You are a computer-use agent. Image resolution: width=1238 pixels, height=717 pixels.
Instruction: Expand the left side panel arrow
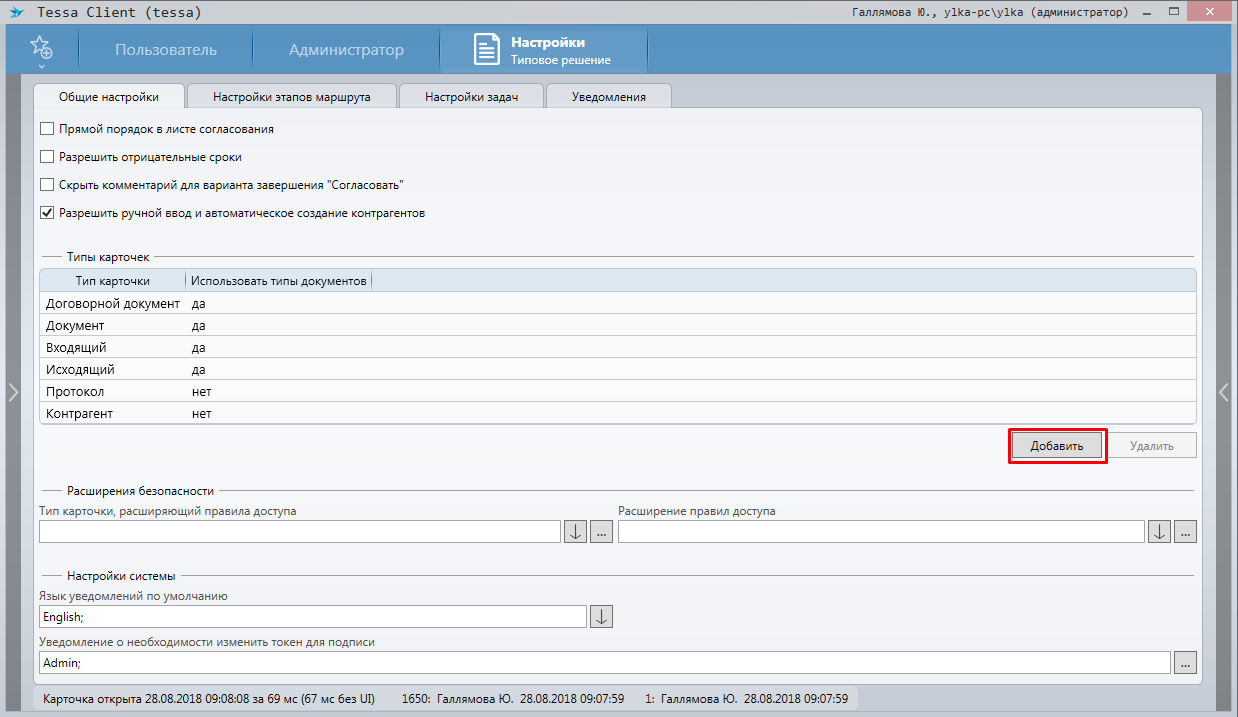click(13, 392)
